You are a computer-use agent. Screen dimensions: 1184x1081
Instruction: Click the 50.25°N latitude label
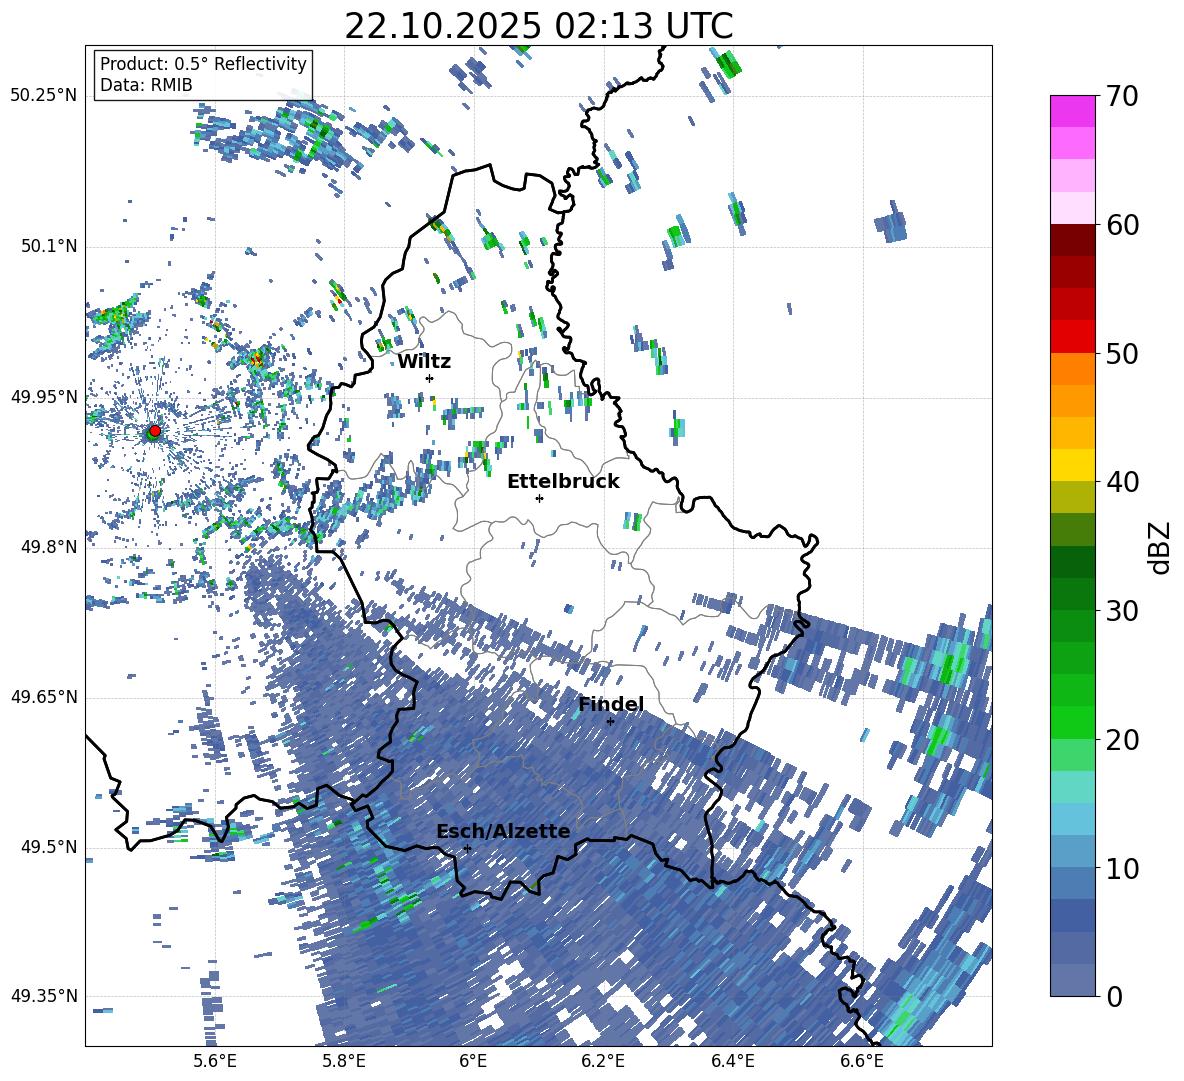click(x=44, y=96)
